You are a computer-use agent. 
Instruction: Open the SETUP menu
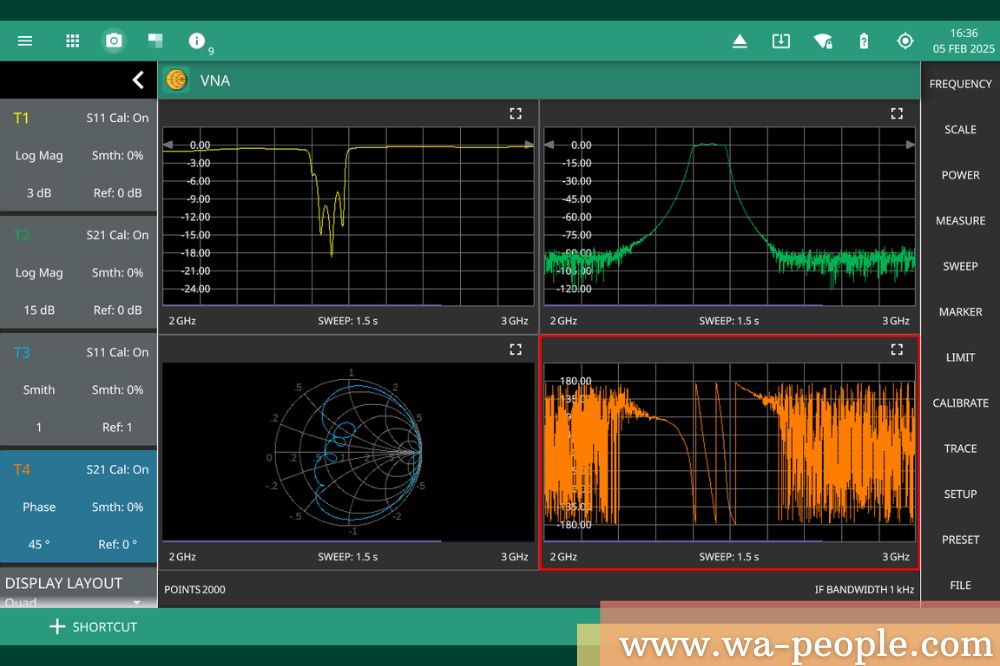click(x=960, y=494)
